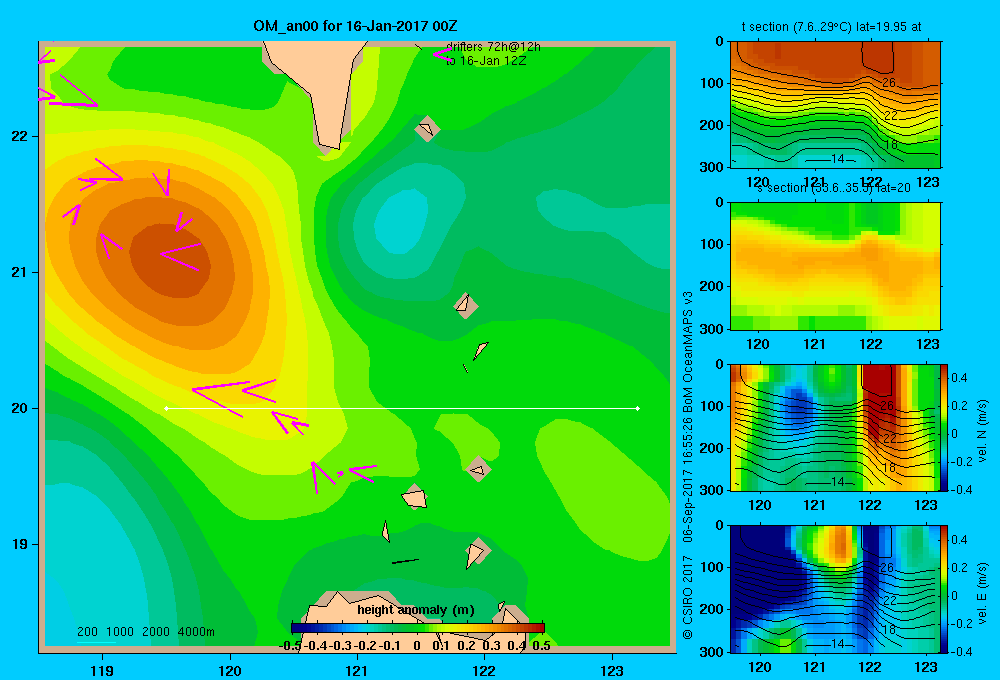Click the west endpoint of the white transect line

click(x=166, y=408)
